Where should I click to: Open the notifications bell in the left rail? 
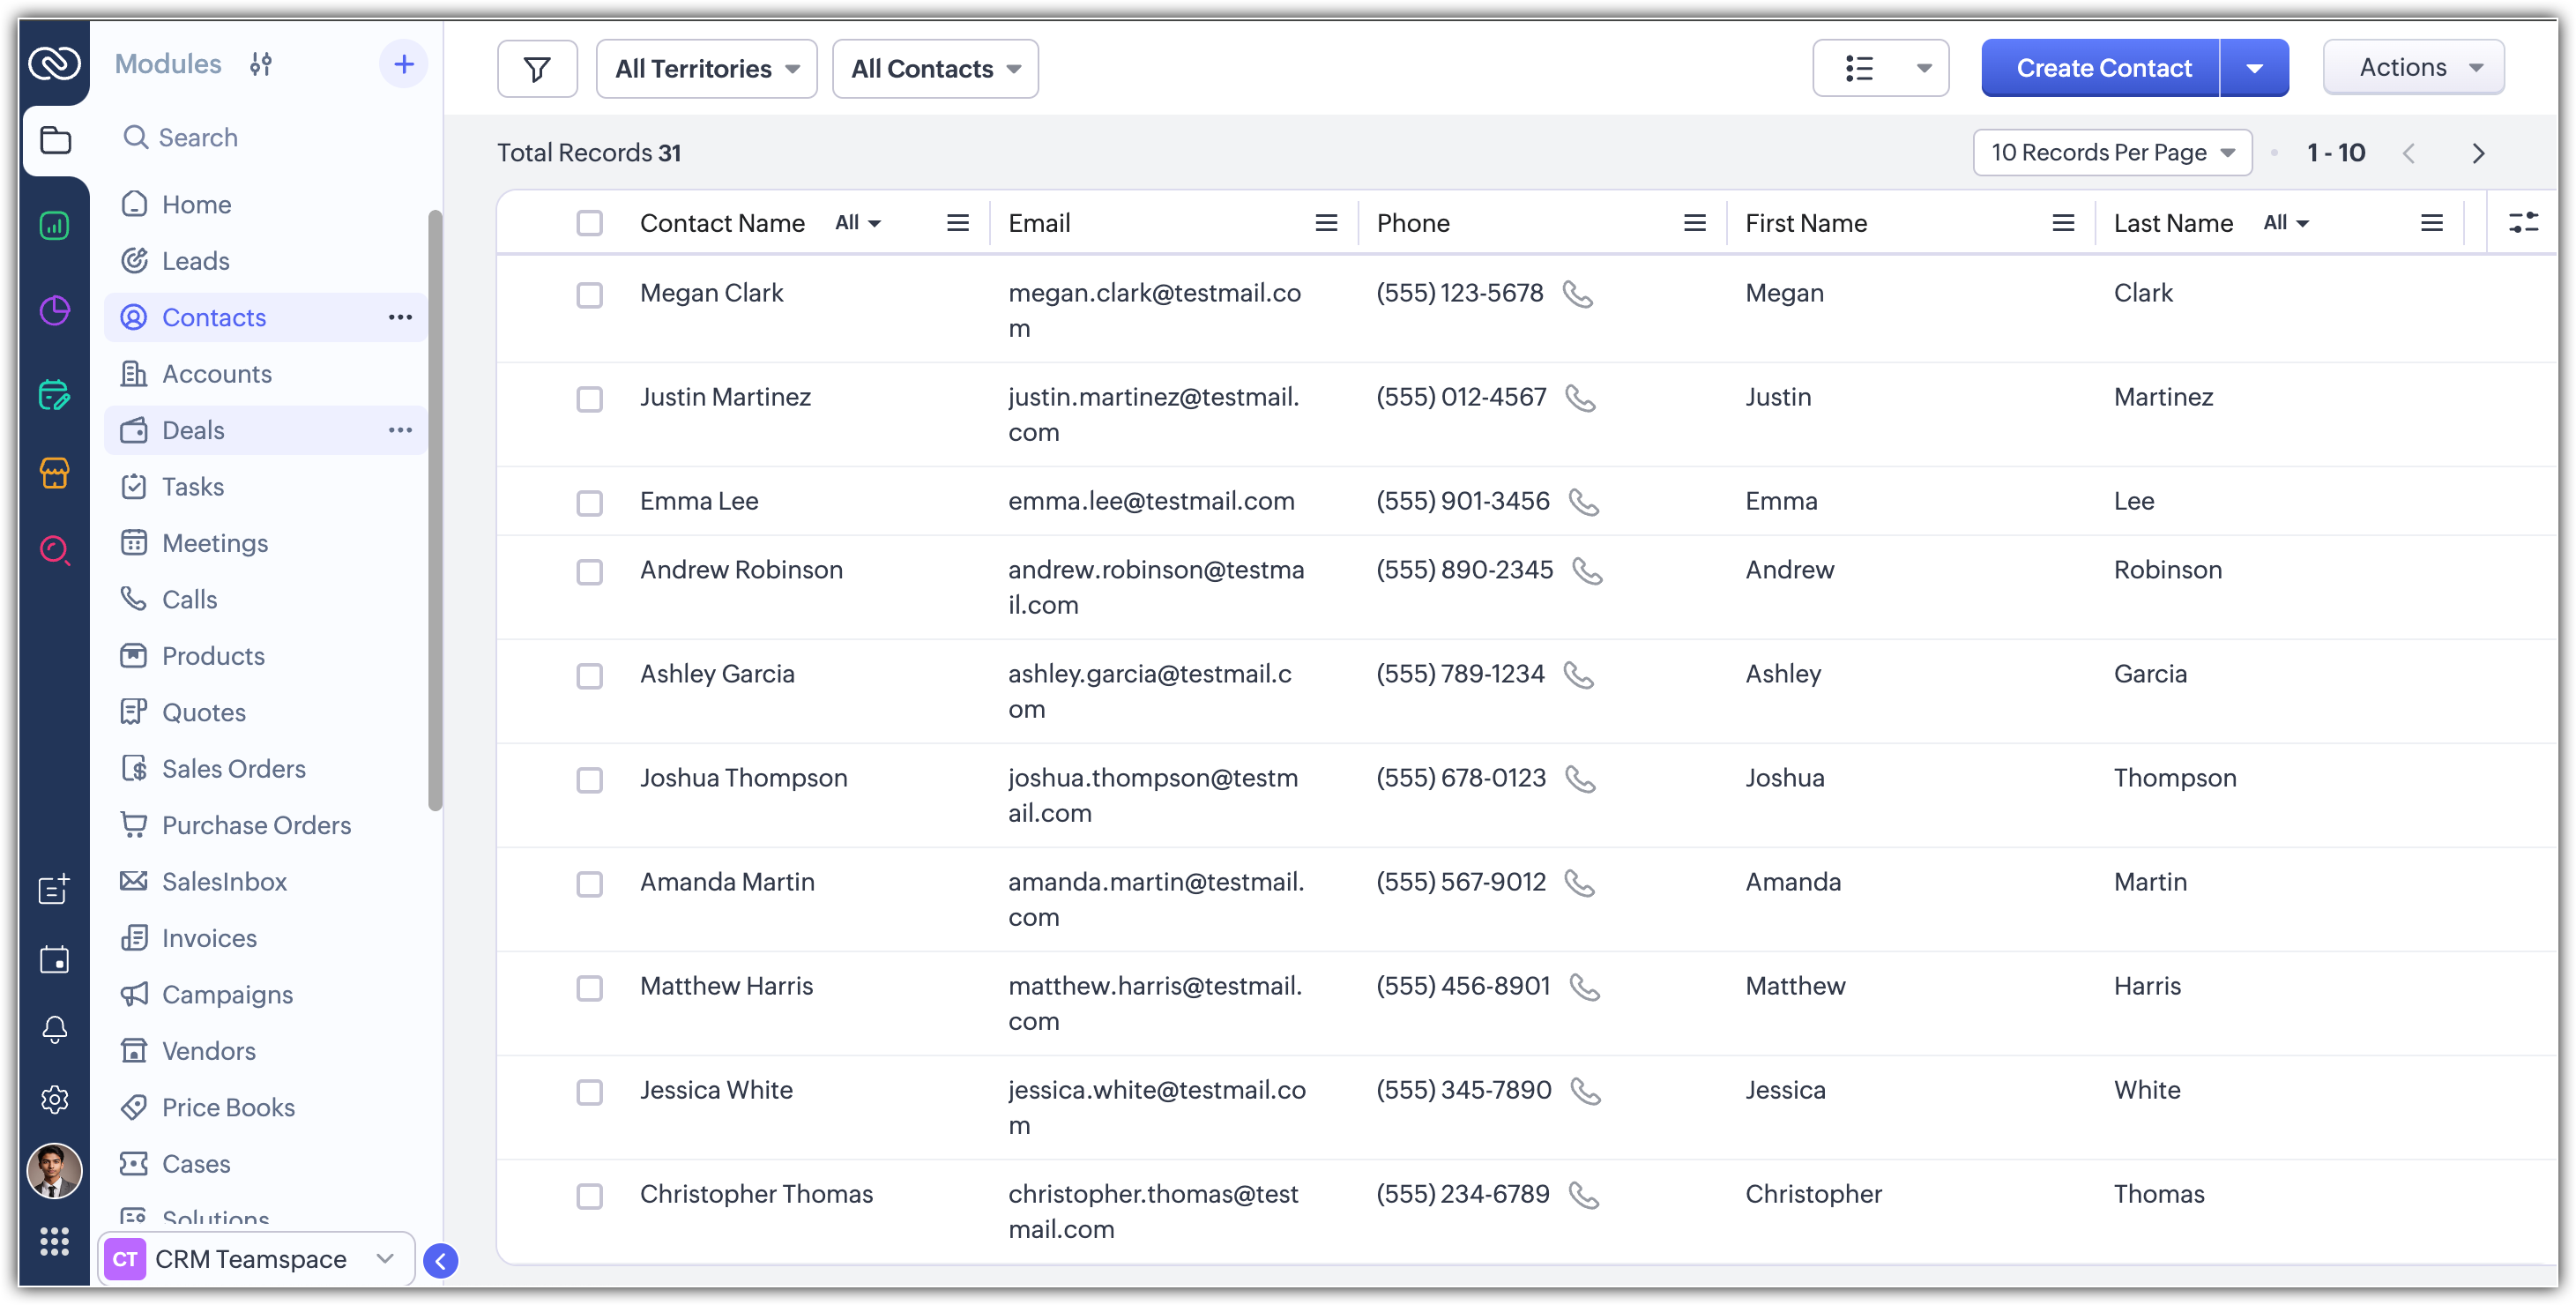point(54,1029)
